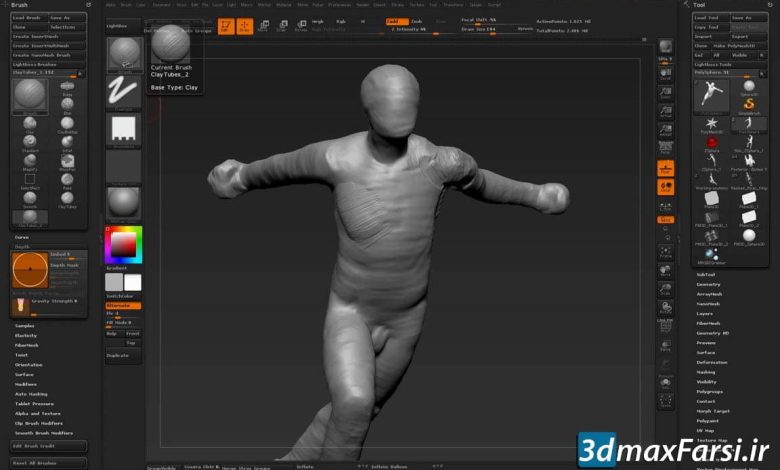Activate the Rotate transform icon in top shelf
Screen dimensions: 780x470
300,25
